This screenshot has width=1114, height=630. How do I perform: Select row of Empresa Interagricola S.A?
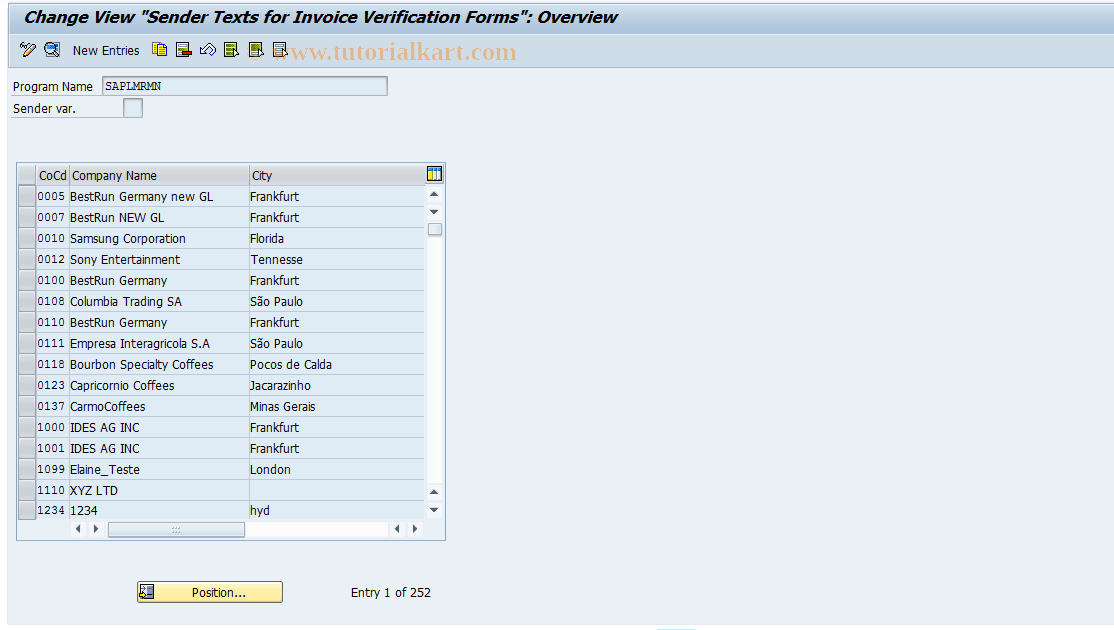point(27,343)
